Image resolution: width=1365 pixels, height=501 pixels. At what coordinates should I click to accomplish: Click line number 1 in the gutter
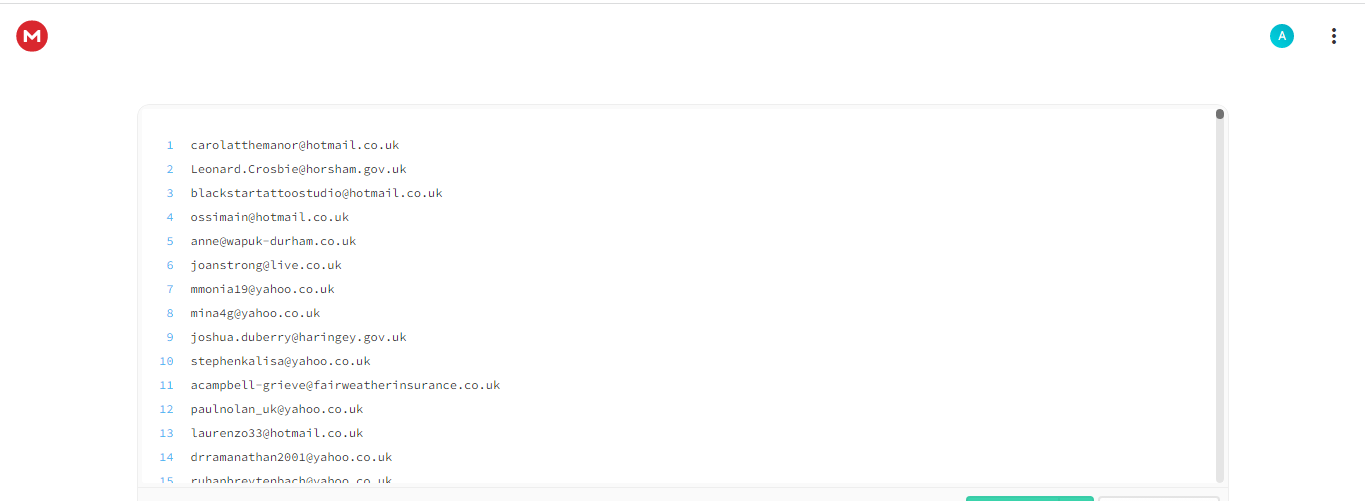pyautogui.click(x=170, y=145)
